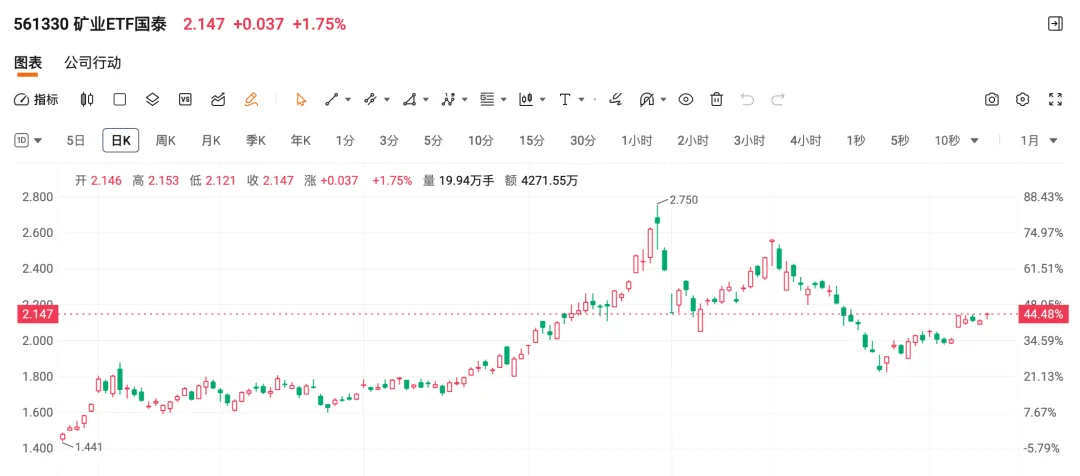Toggle the orange pencil drawing mode
This screenshot has height=476, width=1080.
(x=251, y=99)
